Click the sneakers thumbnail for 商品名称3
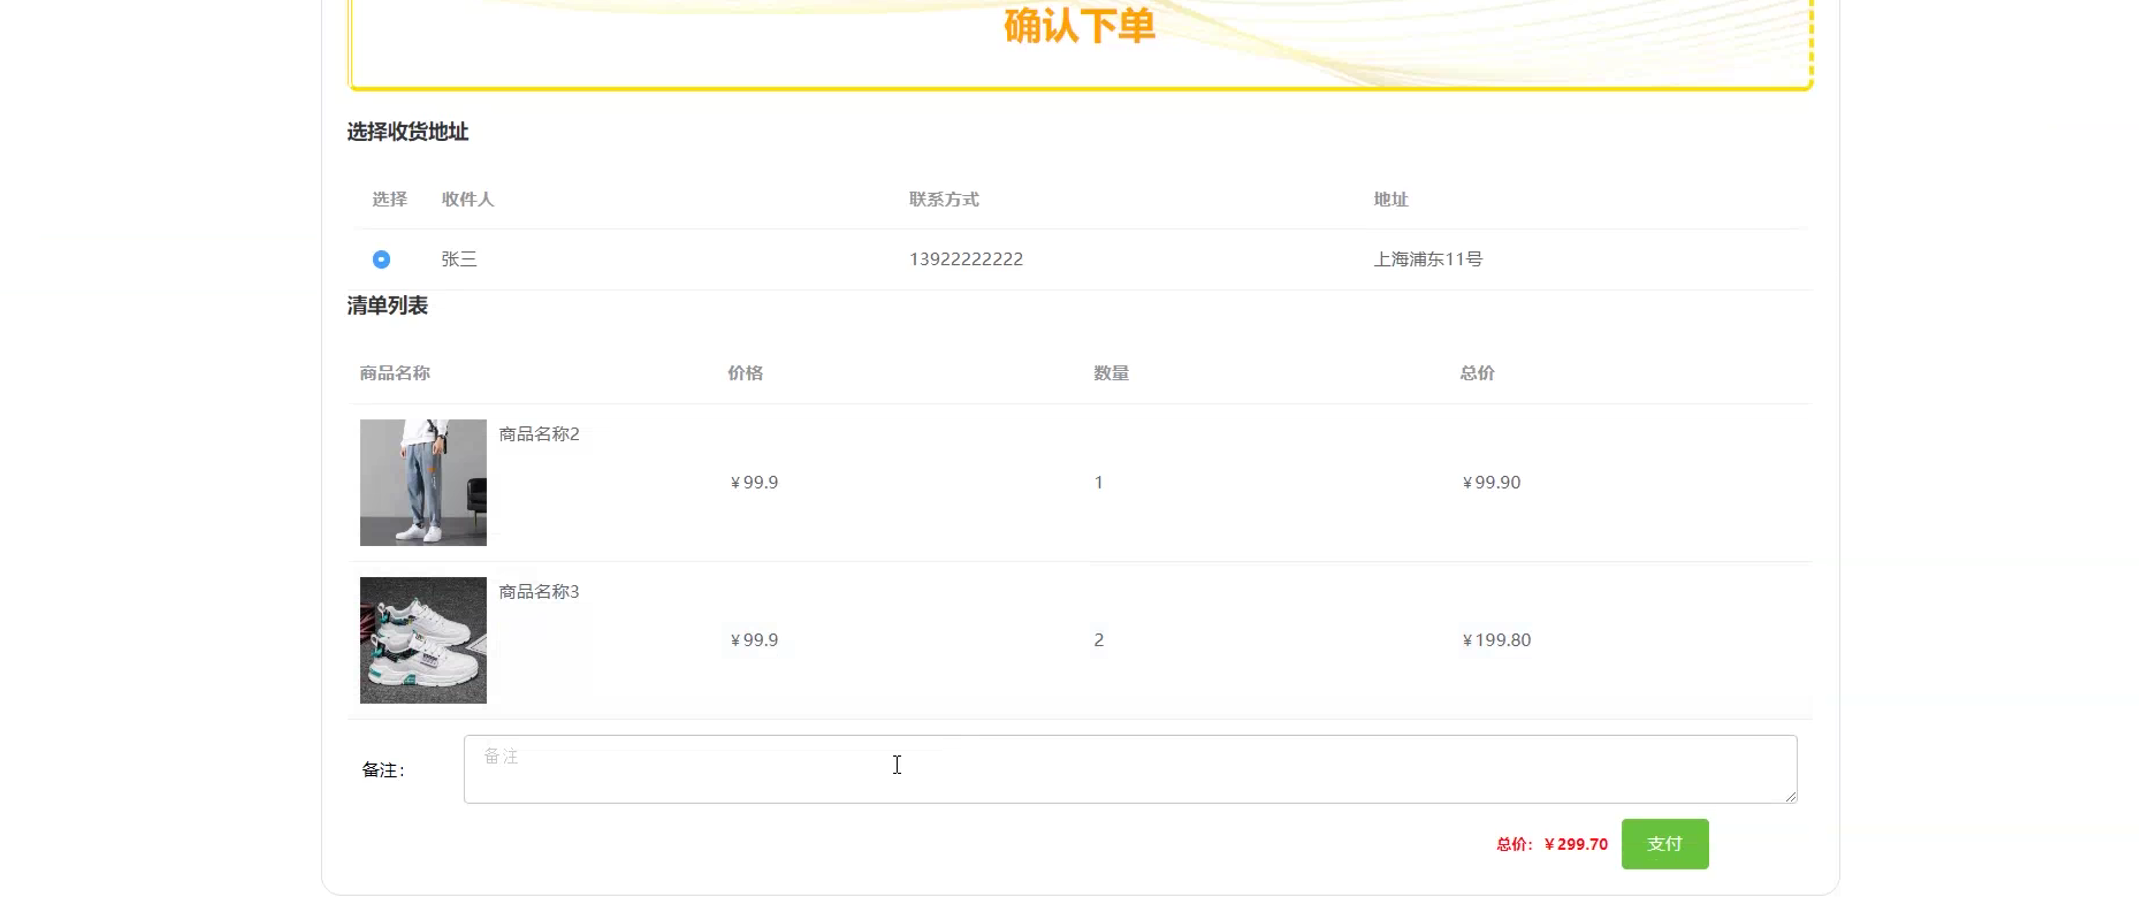 [x=423, y=640]
